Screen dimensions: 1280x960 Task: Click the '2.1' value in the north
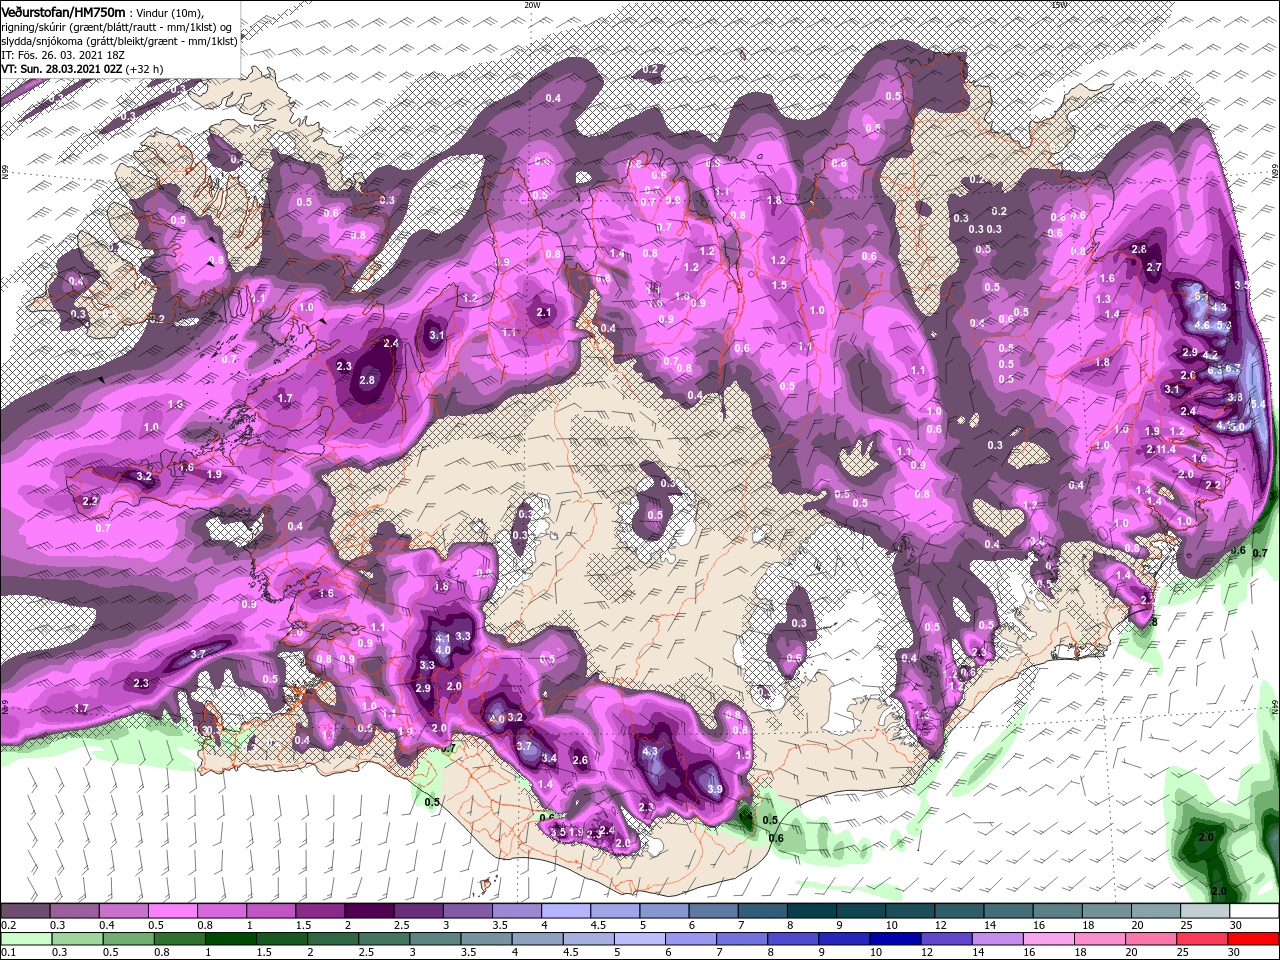tap(544, 312)
